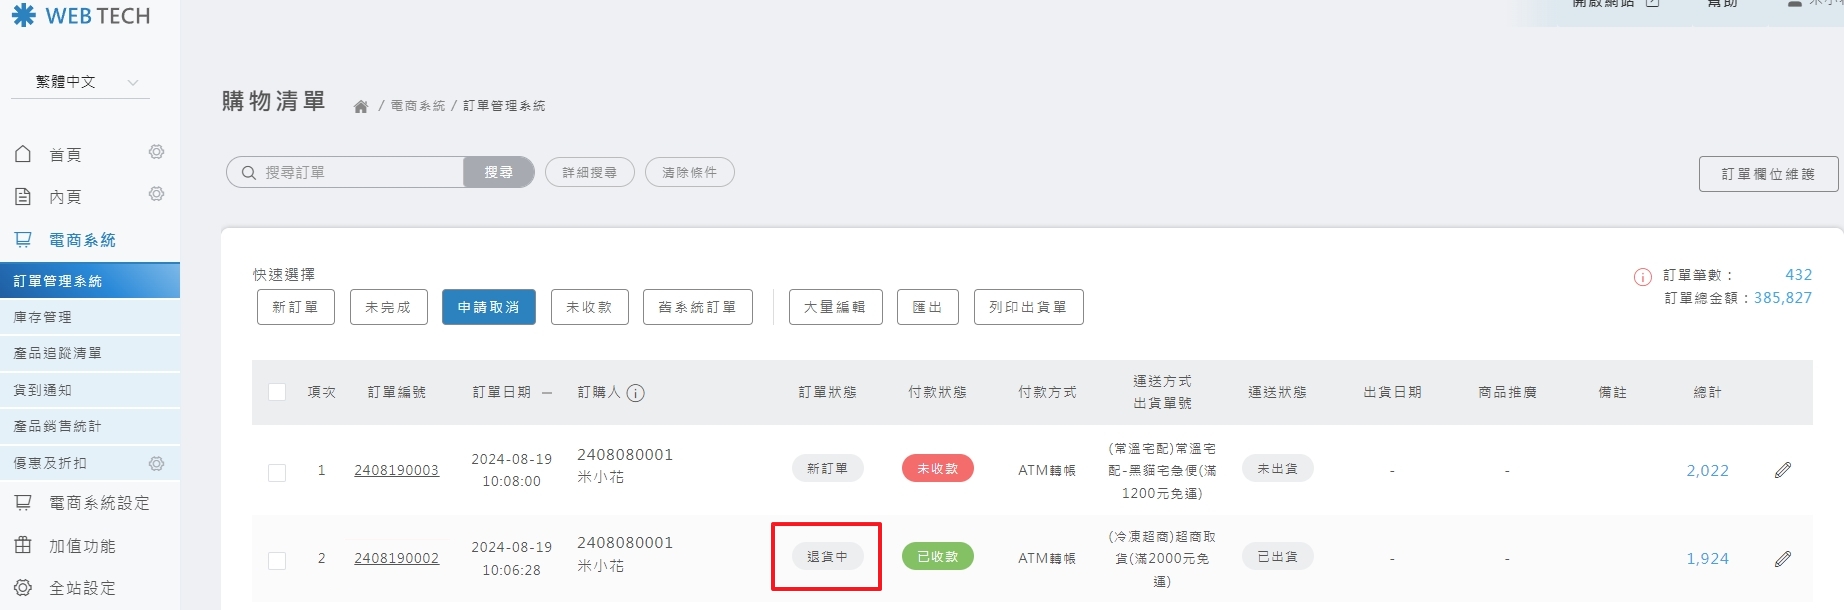Edit order 2408190002 with pencil icon
The image size is (1844, 610).
[1782, 559]
